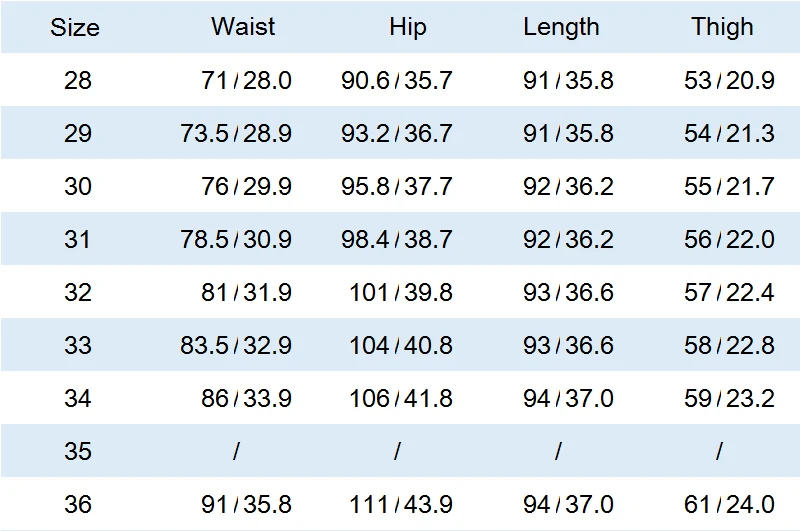Select the length cell for size 32
Viewport: 800px width, 531px height.
click(x=568, y=292)
